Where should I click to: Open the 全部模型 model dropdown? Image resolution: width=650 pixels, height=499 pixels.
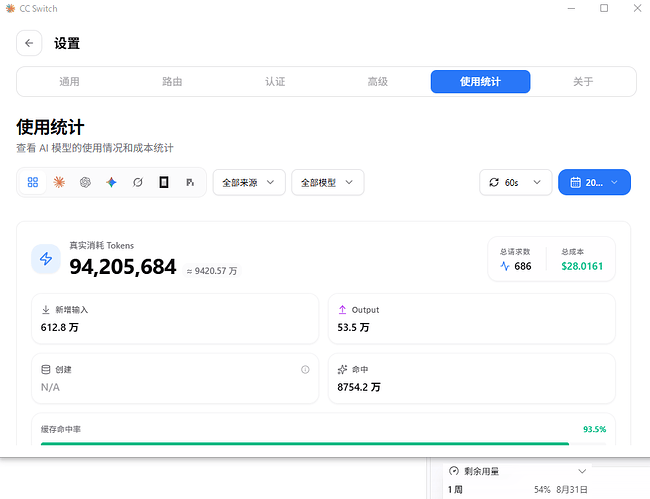pyautogui.click(x=328, y=182)
